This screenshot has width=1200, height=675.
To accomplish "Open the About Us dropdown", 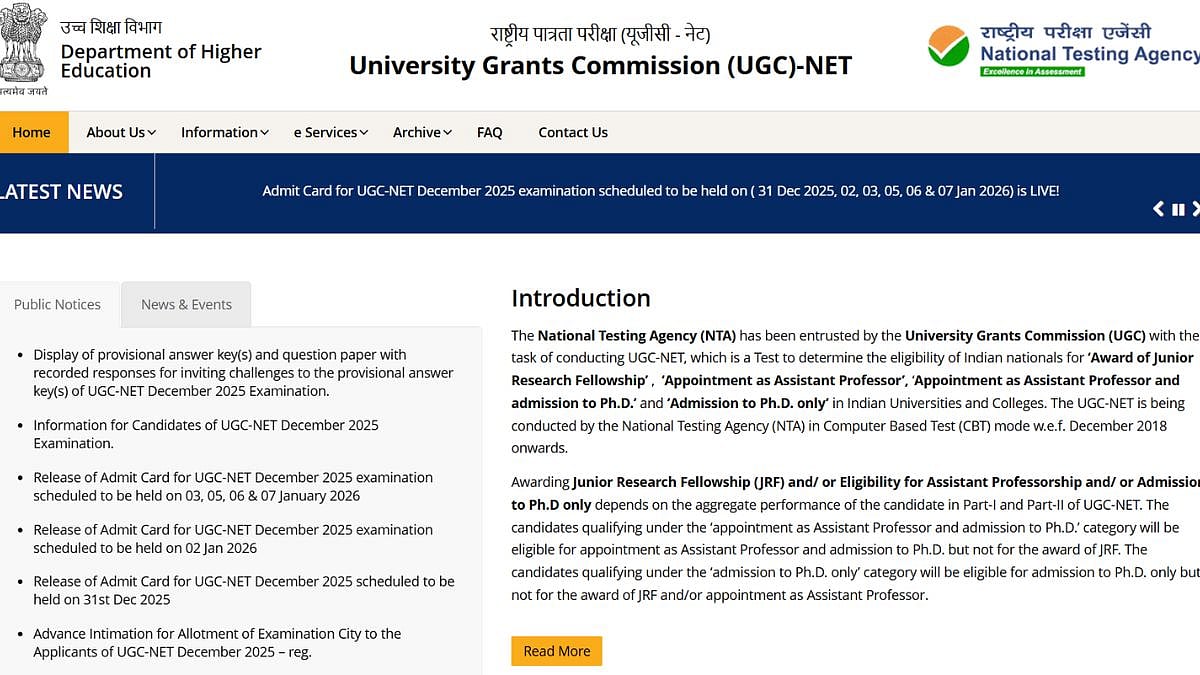I will [119, 131].
